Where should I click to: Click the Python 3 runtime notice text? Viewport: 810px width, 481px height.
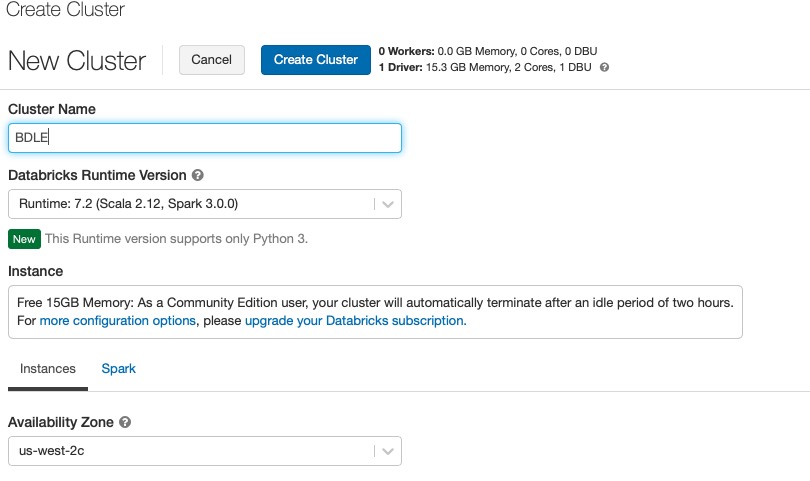click(x=176, y=239)
